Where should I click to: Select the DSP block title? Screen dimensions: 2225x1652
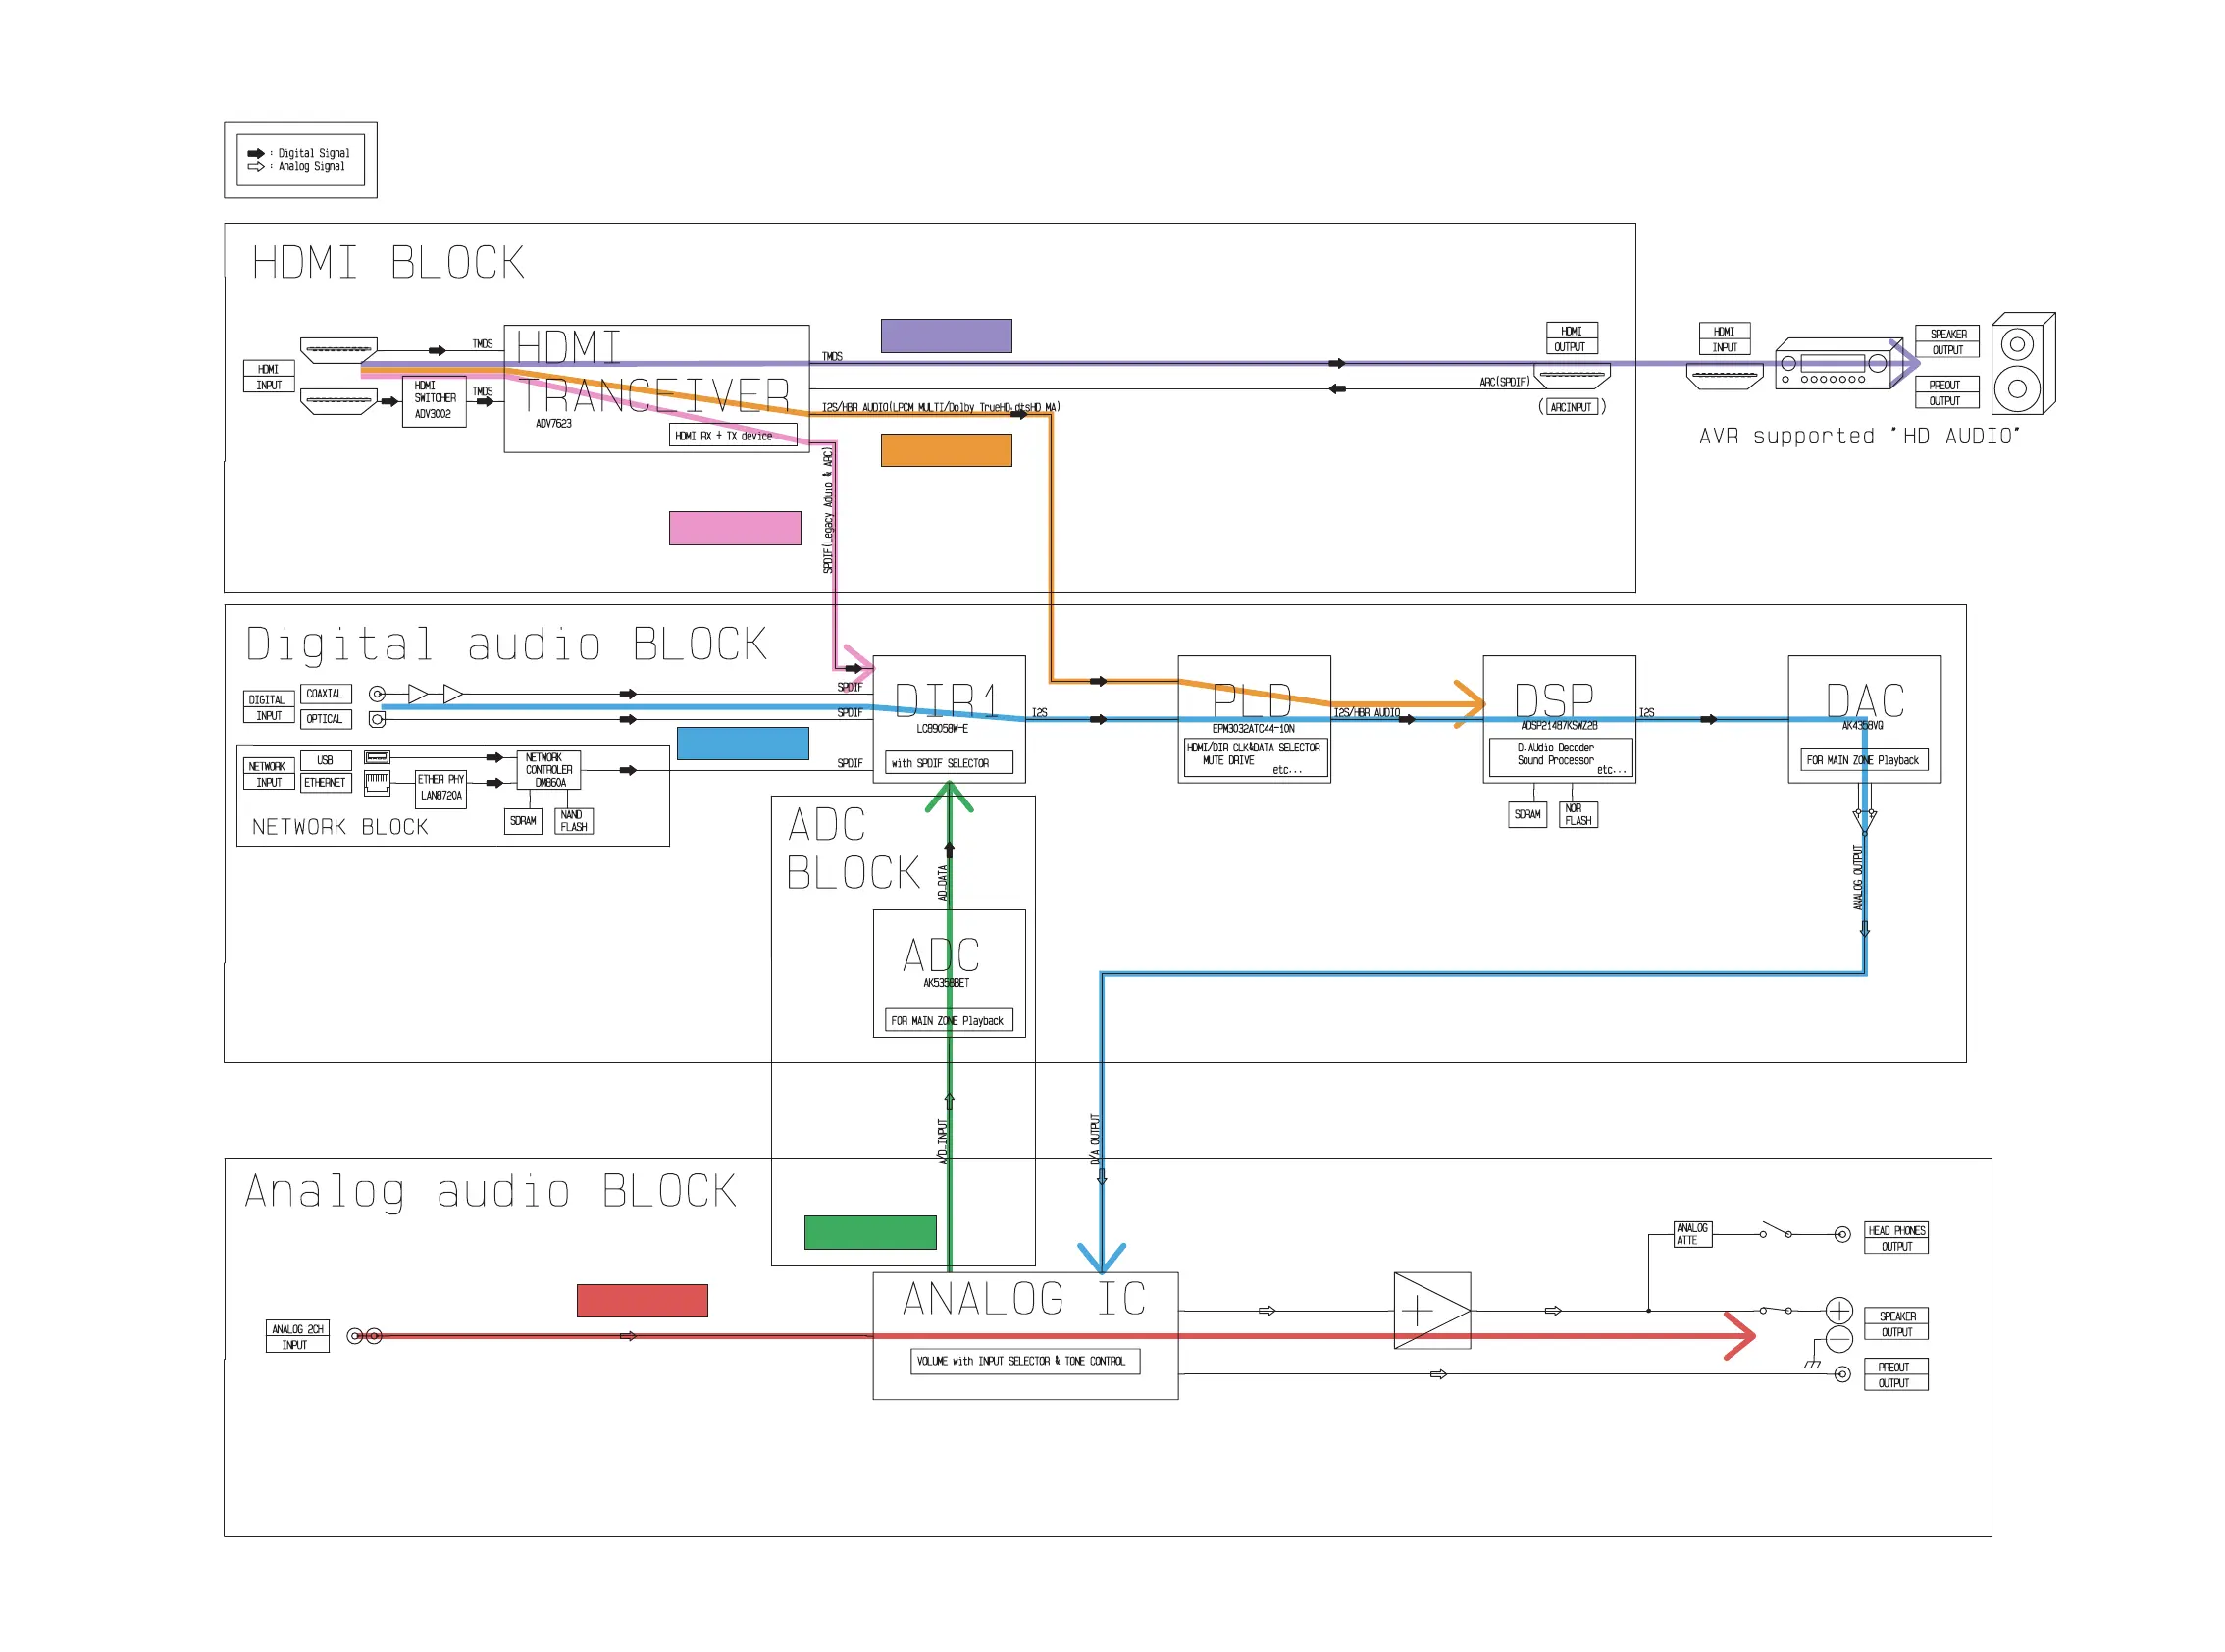[1554, 701]
